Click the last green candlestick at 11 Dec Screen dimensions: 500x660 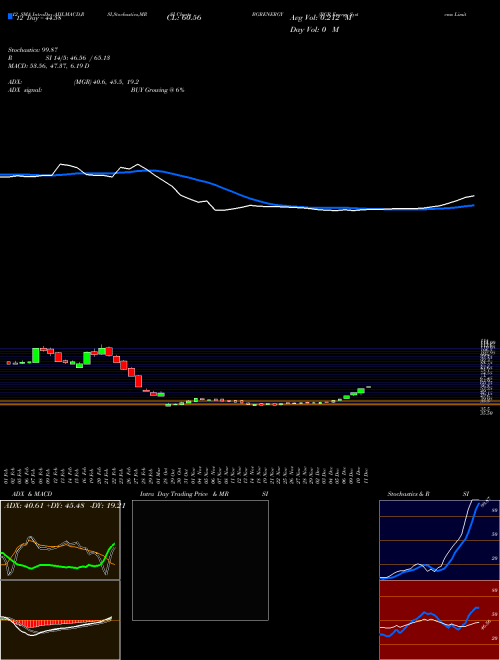[x=369, y=386]
